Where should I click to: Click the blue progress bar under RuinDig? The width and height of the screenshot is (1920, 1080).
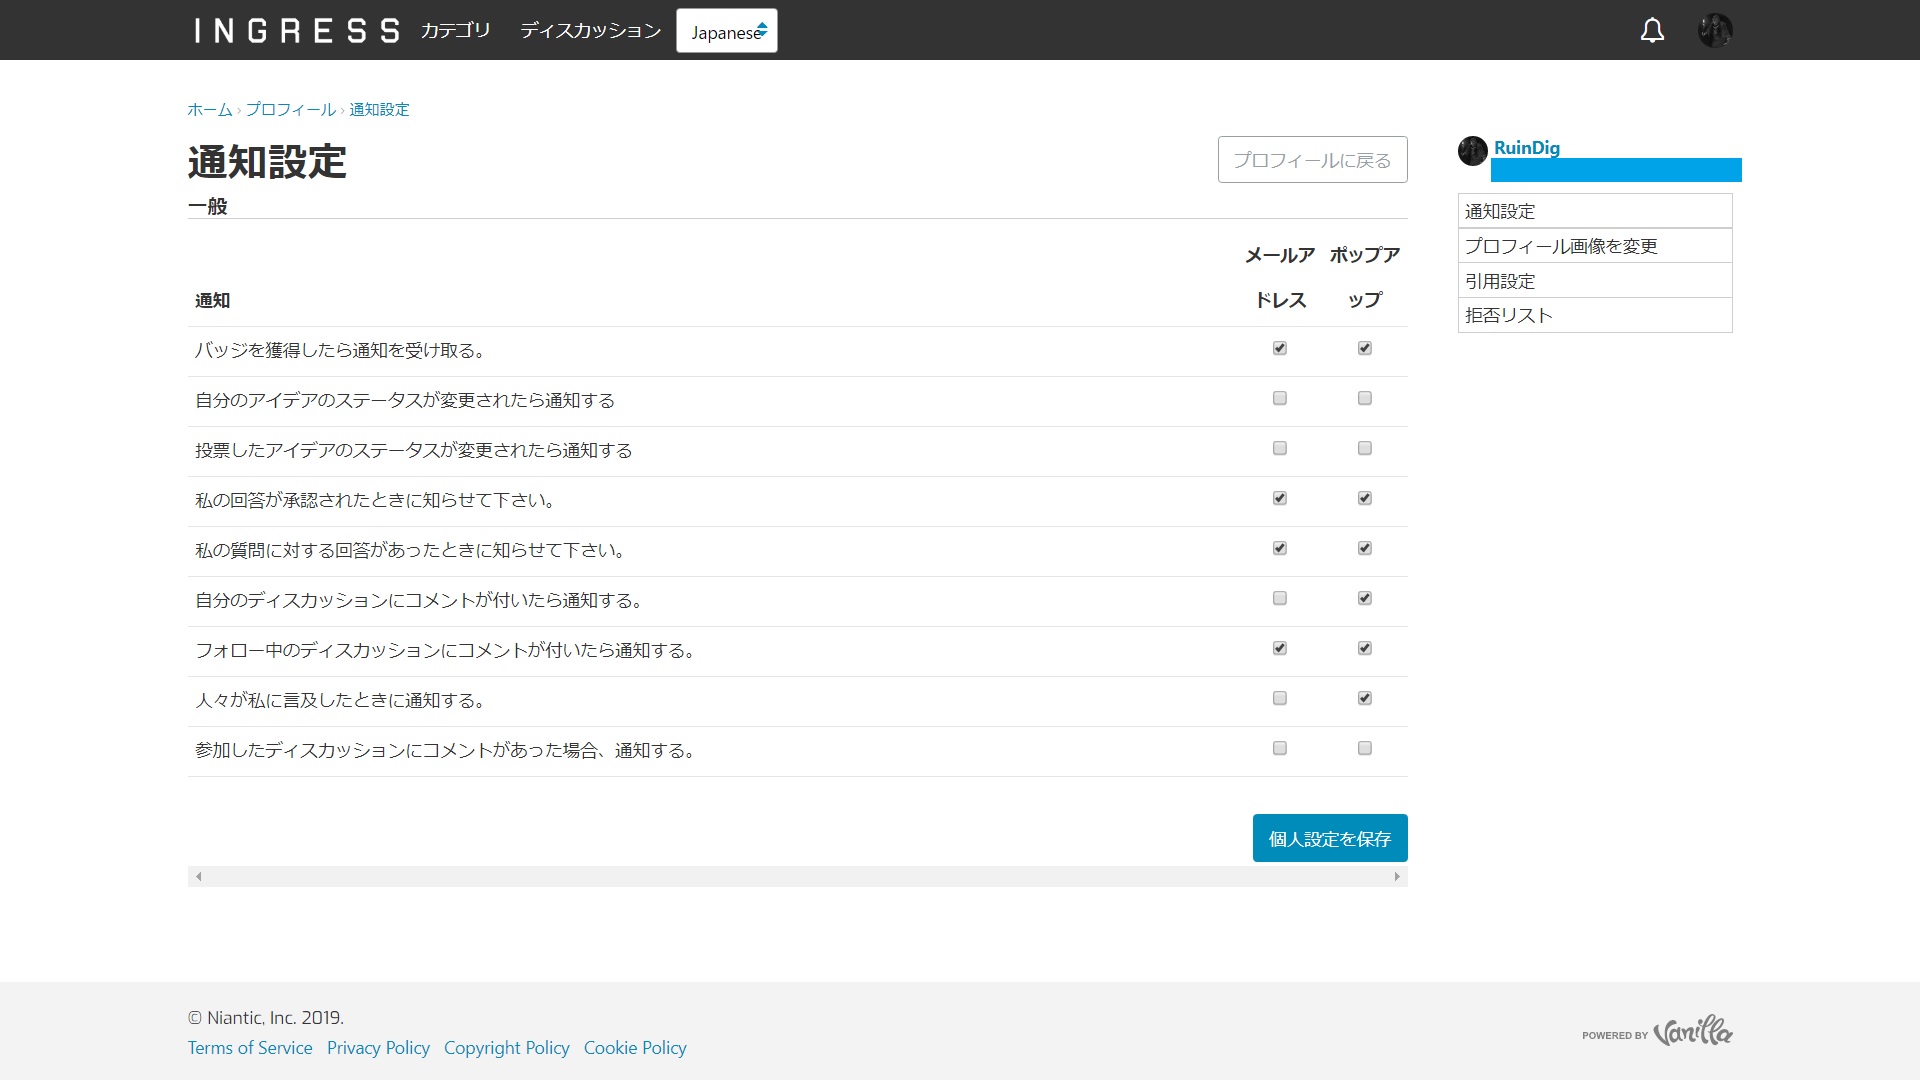coord(1615,170)
